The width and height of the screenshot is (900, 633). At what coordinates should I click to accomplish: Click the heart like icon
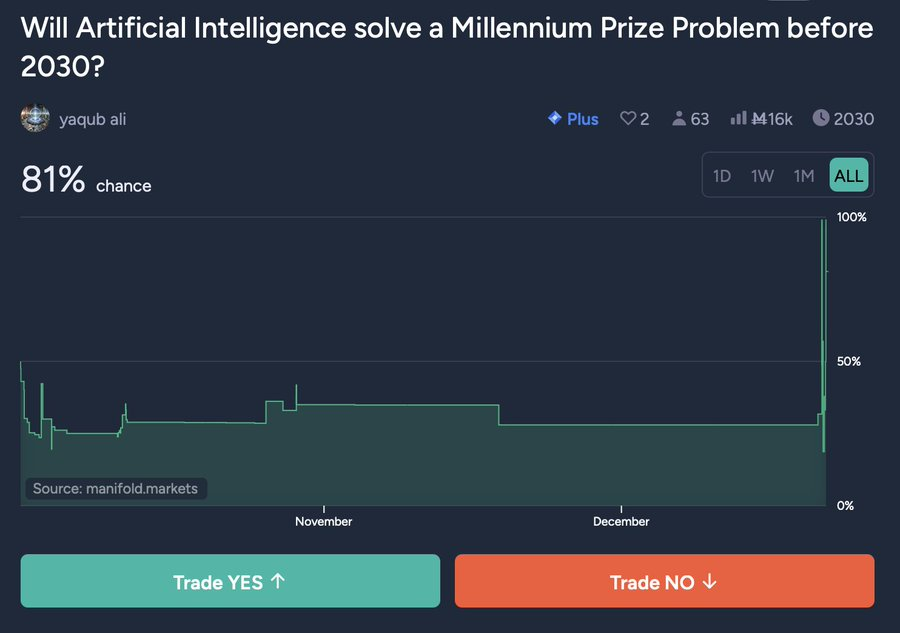pos(628,118)
